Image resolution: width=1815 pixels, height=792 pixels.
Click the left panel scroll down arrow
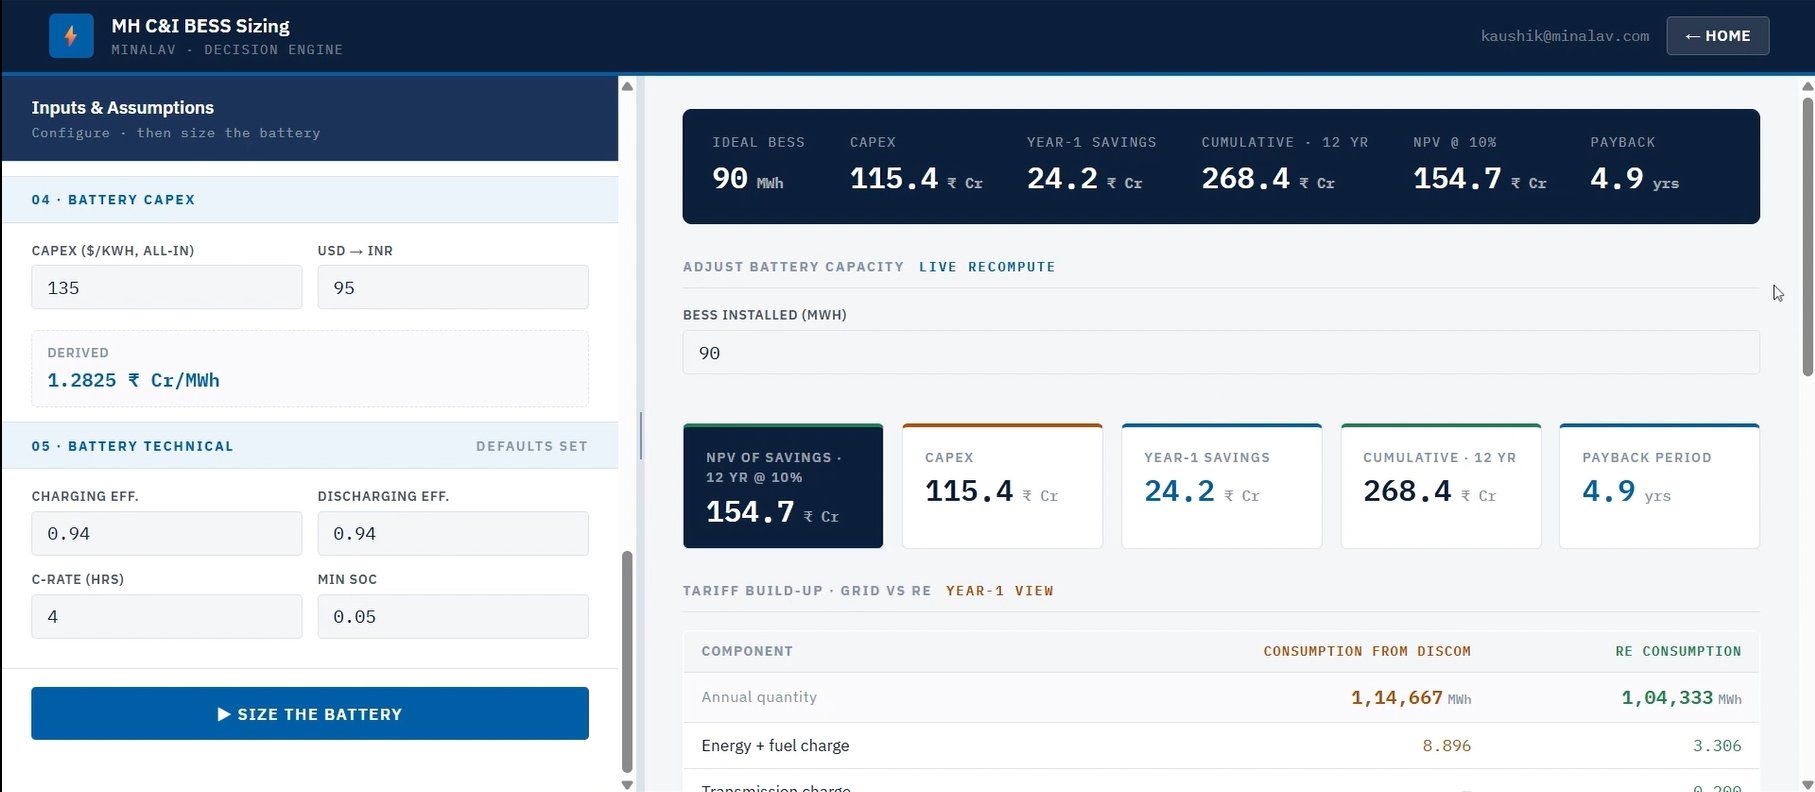coord(627,784)
